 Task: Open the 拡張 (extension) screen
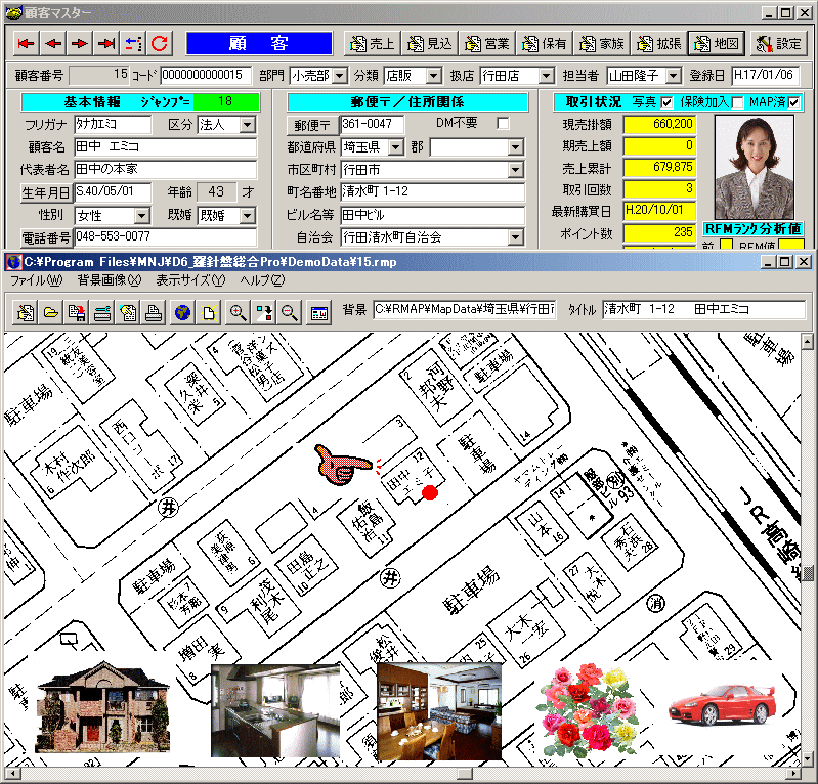point(659,43)
